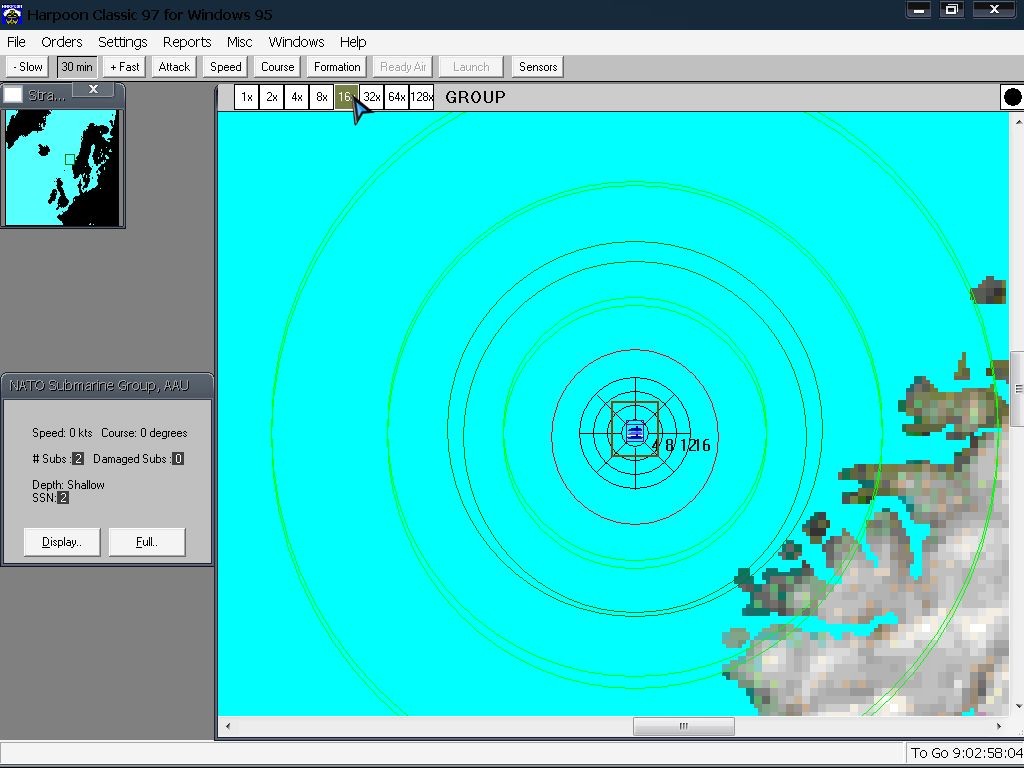Speed up time with + Fast button
The image size is (1024, 768).
point(125,67)
